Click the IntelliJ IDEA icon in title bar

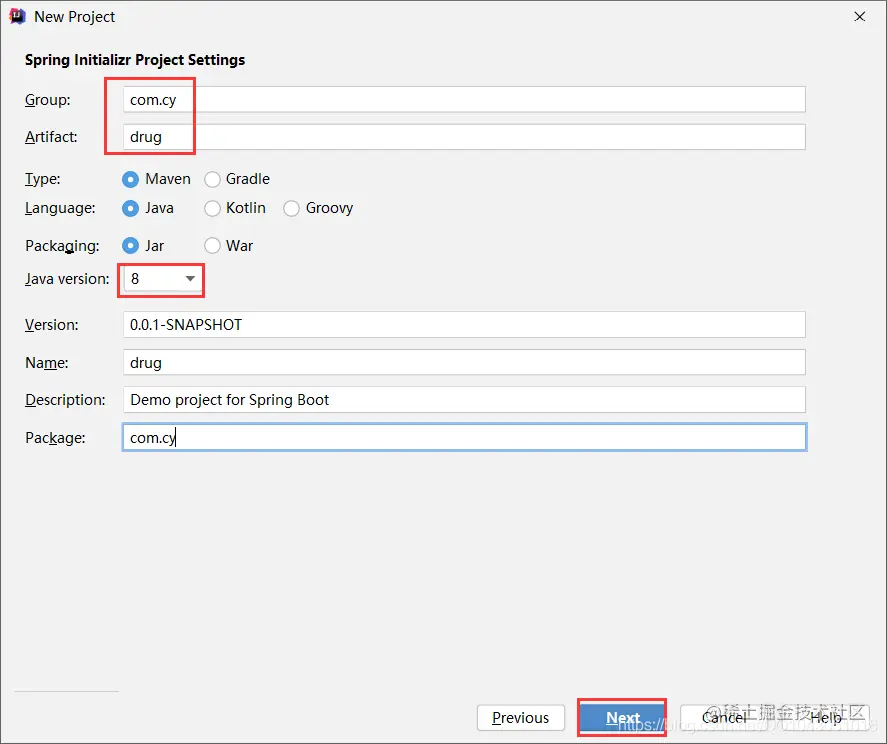pos(17,17)
